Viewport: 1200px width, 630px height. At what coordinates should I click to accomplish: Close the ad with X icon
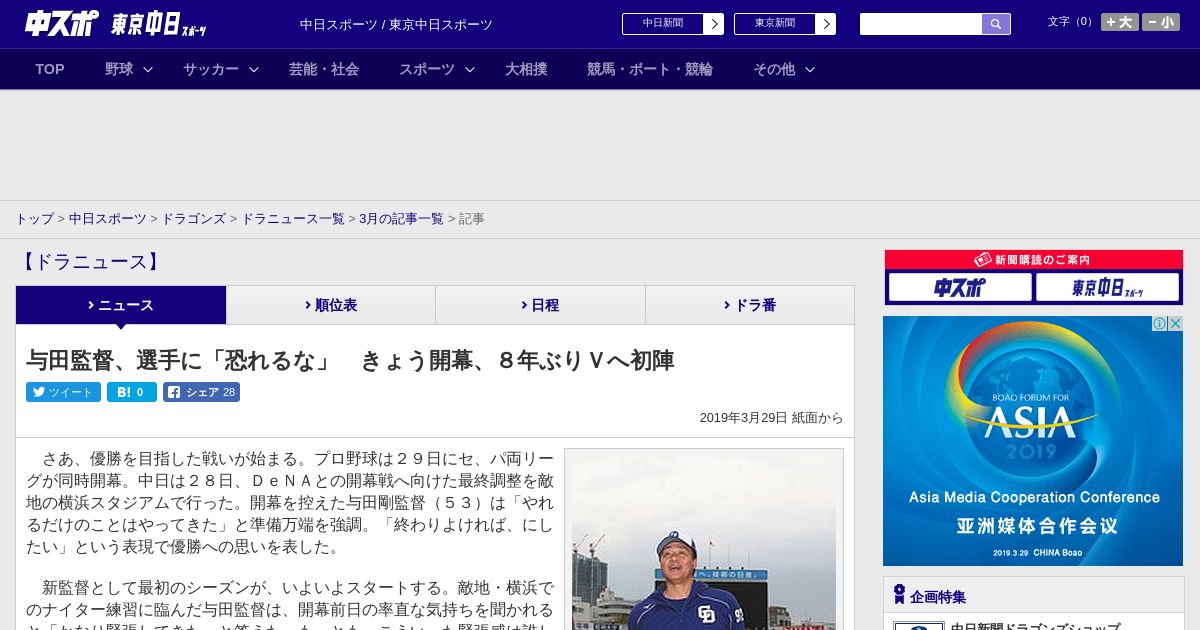(x=1176, y=323)
